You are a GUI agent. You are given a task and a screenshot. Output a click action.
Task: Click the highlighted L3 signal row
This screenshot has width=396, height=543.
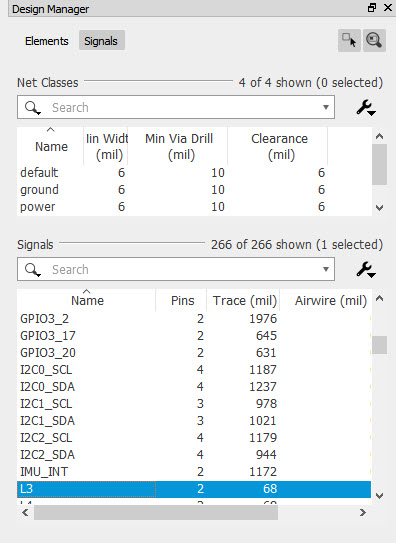(194, 489)
